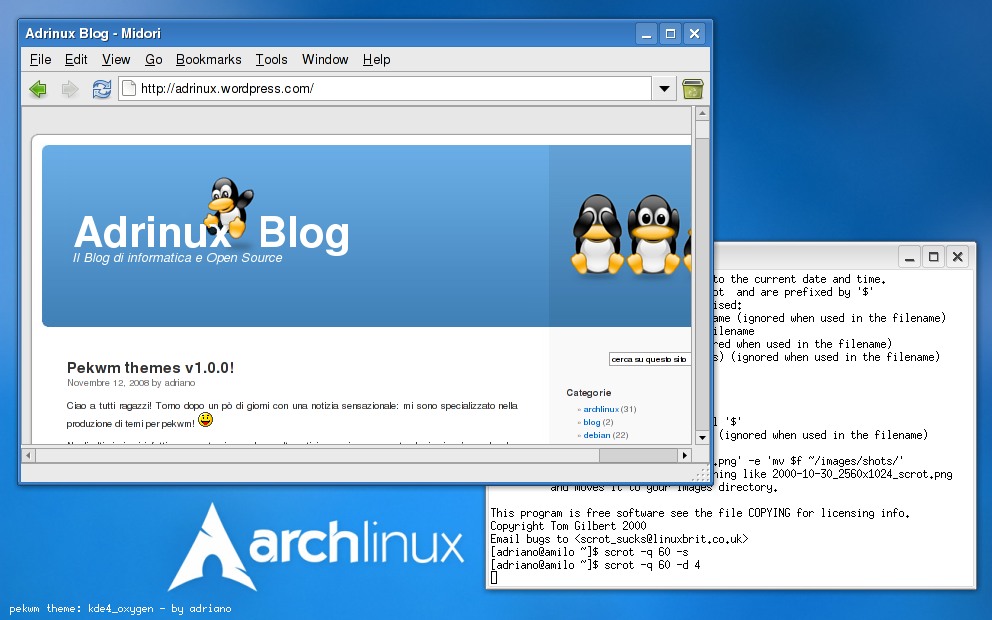992x620 pixels.
Task: Expand the address bar history dropdown arrow
Action: [x=664, y=89]
